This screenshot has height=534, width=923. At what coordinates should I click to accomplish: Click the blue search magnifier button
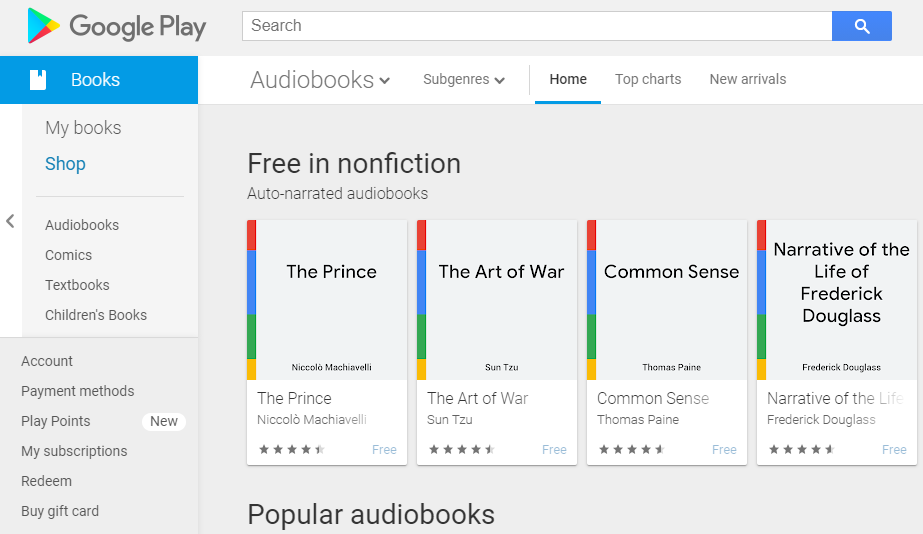point(862,26)
